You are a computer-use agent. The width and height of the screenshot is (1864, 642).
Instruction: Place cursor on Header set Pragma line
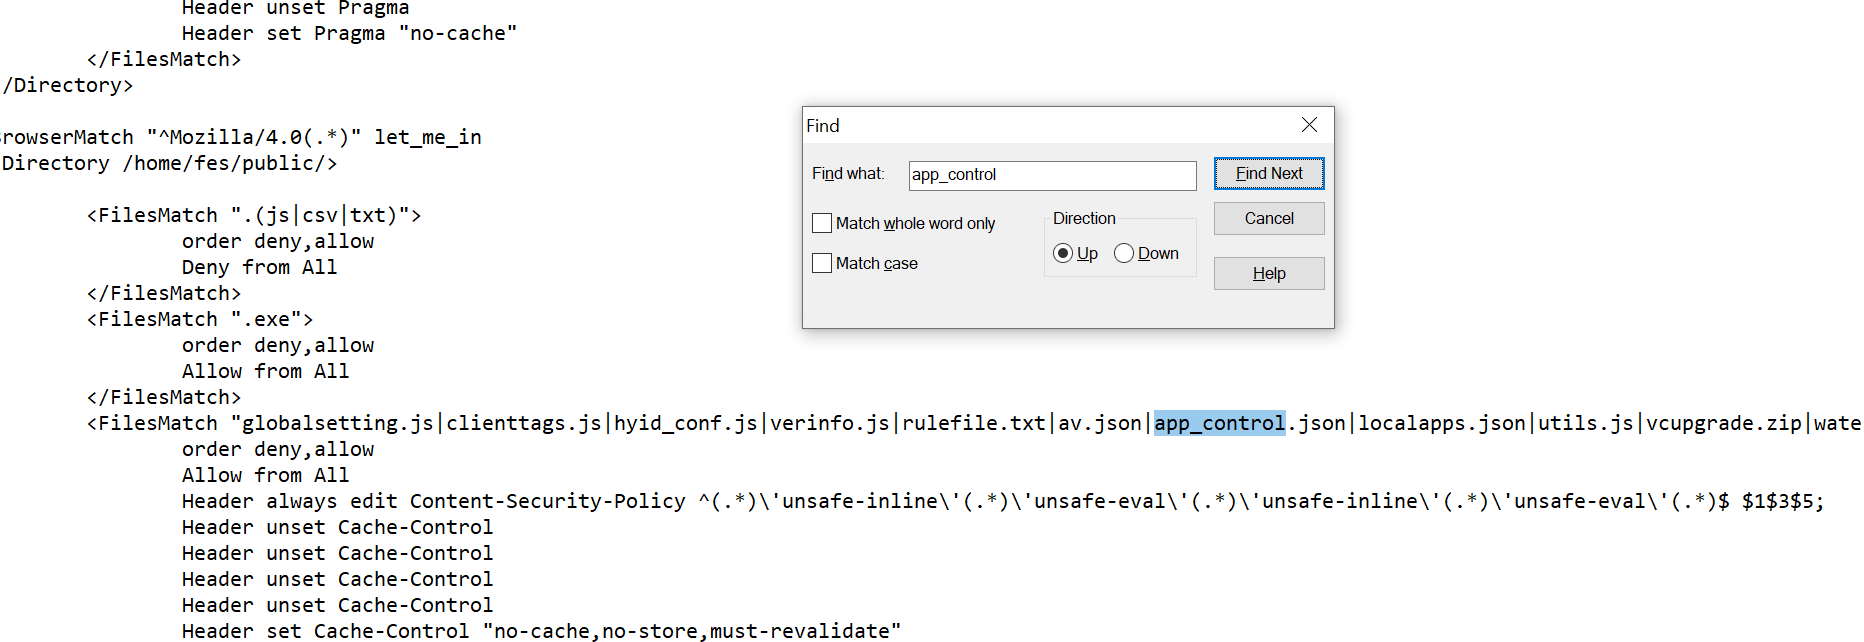(x=349, y=34)
